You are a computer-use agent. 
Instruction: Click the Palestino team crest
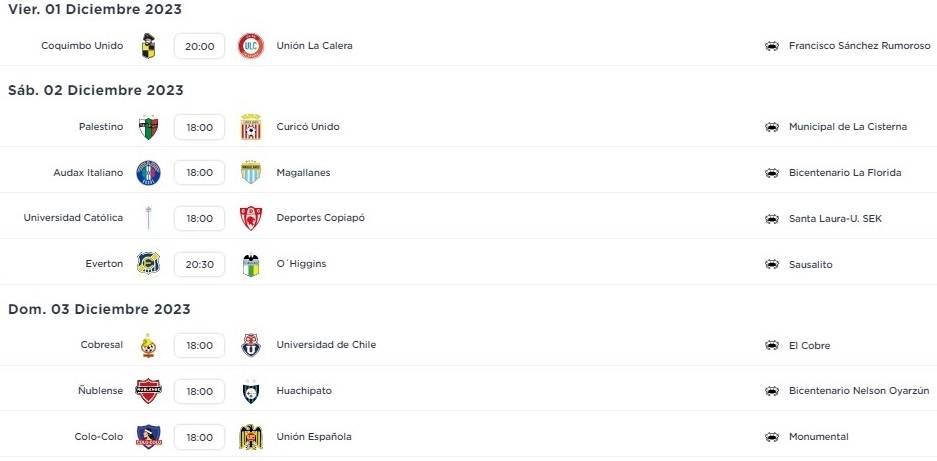(149, 127)
